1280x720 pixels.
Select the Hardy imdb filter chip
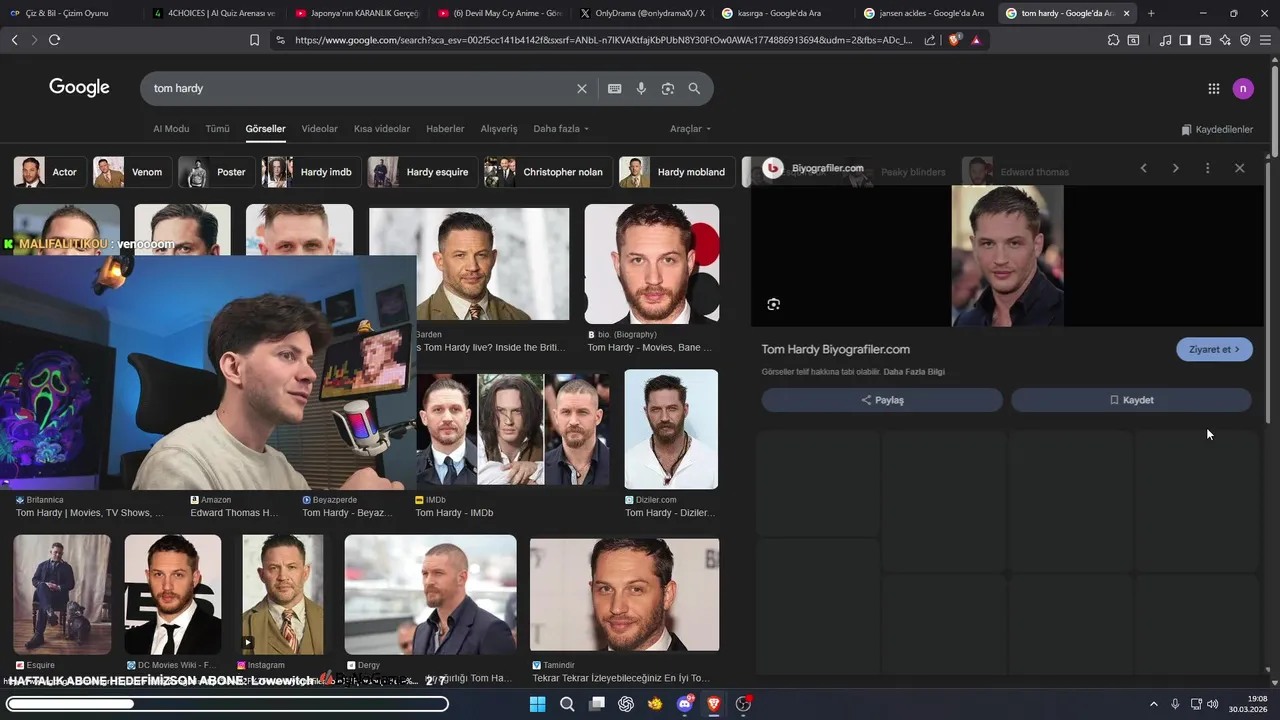tap(310, 172)
